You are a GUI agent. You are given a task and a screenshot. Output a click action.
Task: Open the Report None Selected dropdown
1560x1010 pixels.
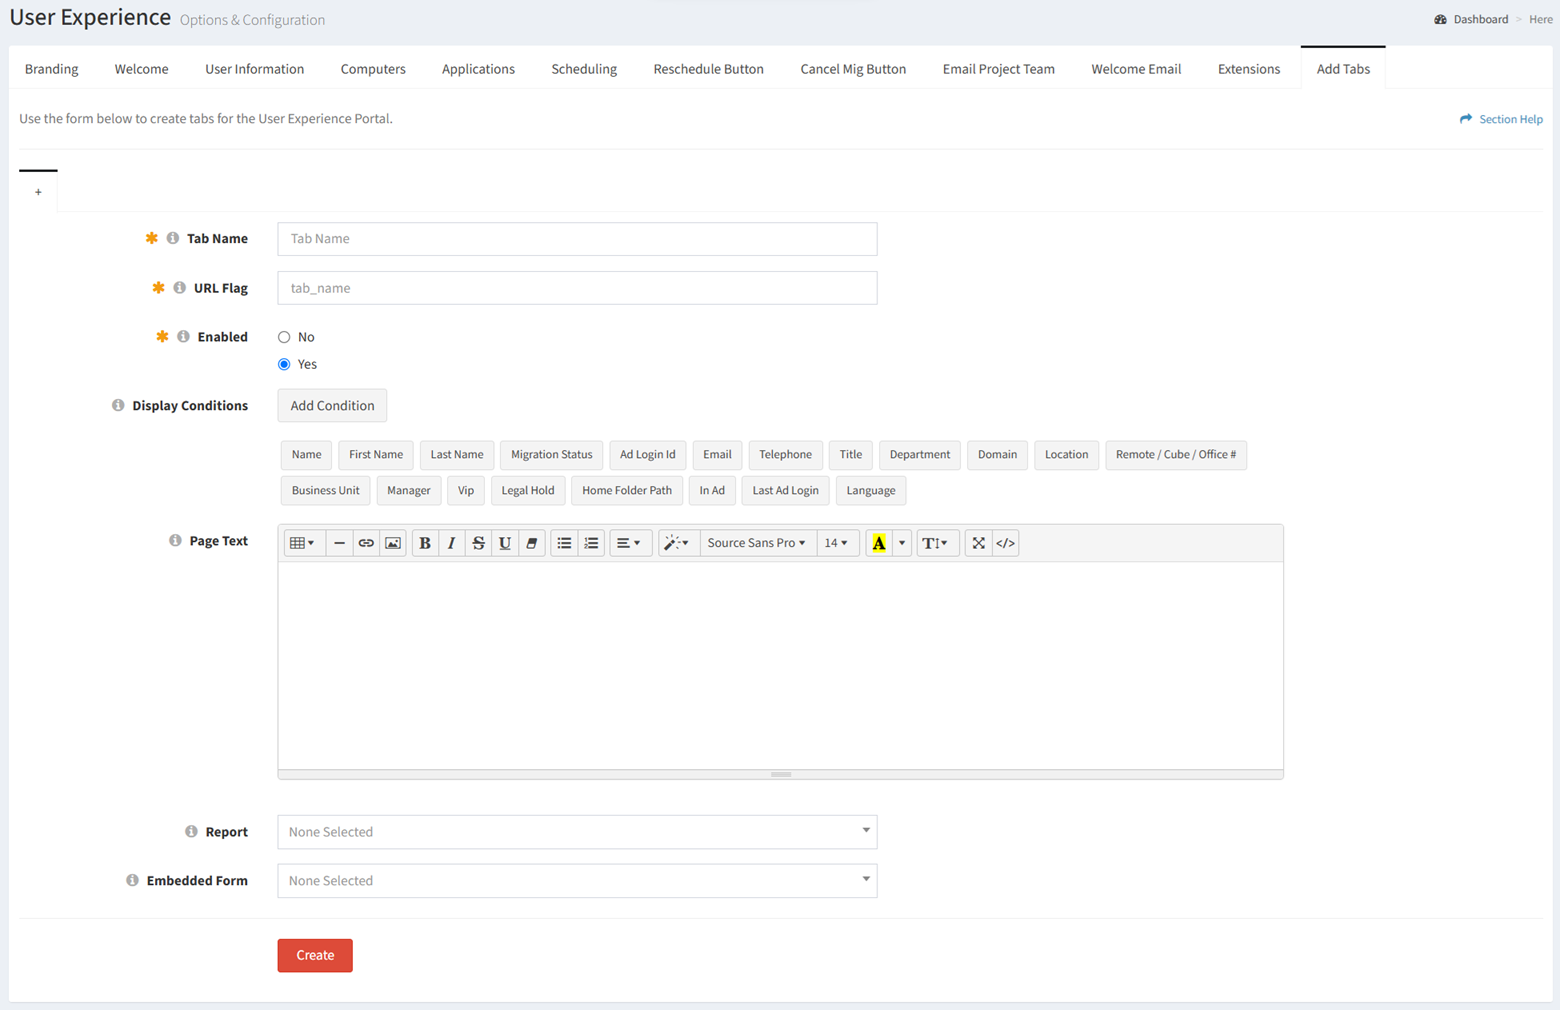577,831
